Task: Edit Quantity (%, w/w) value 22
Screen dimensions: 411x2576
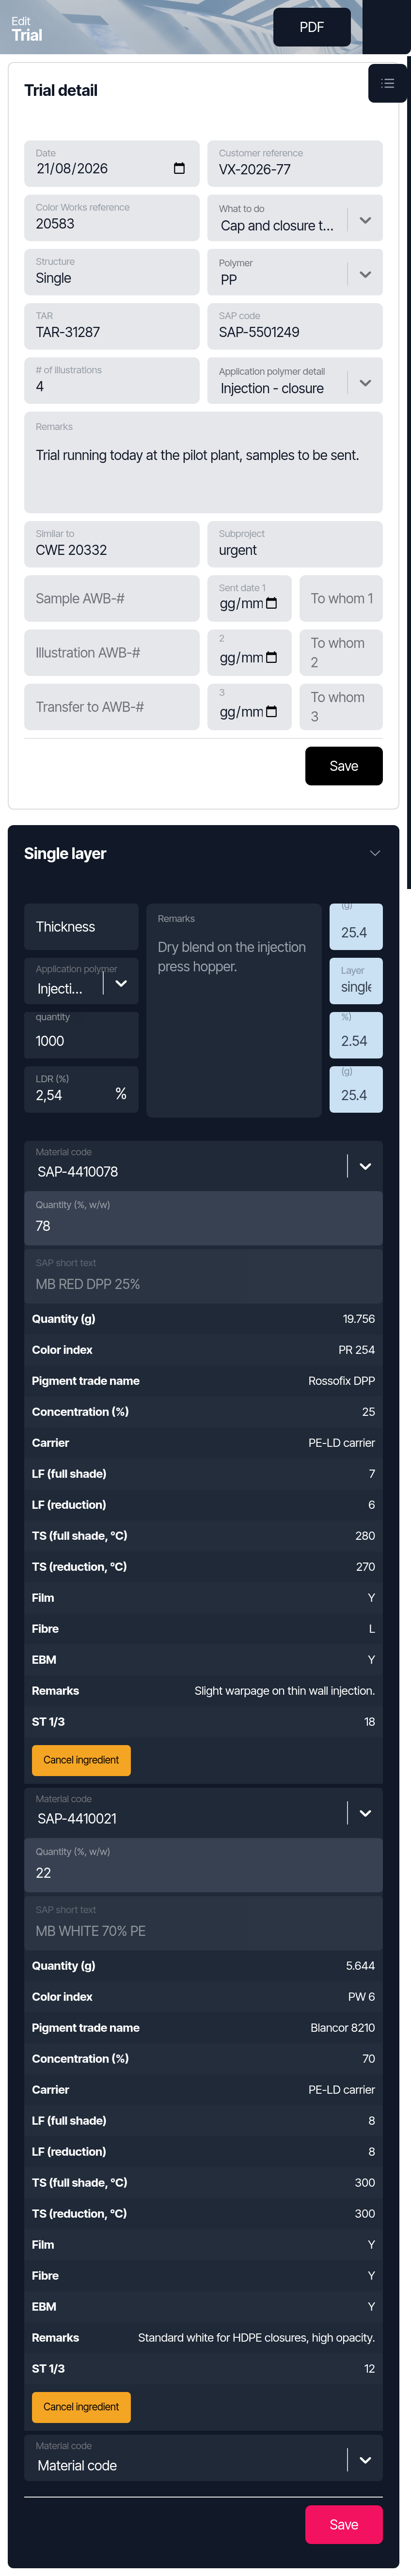Action: pyautogui.click(x=204, y=1865)
